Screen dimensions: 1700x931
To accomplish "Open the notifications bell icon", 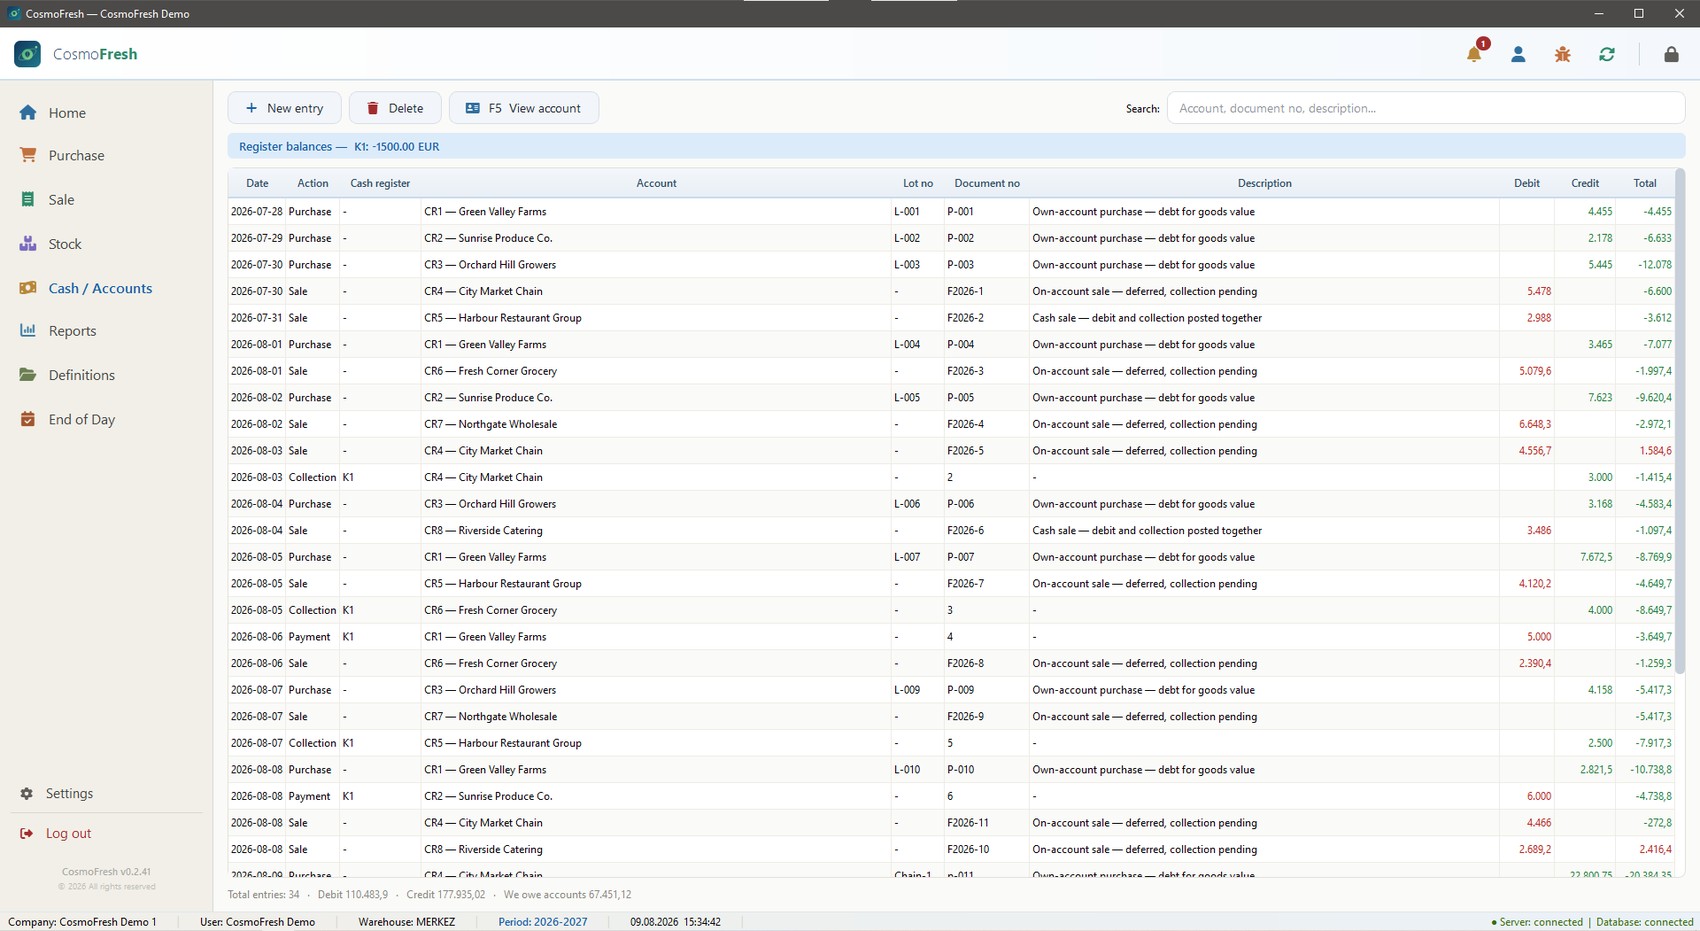I will click(1474, 54).
